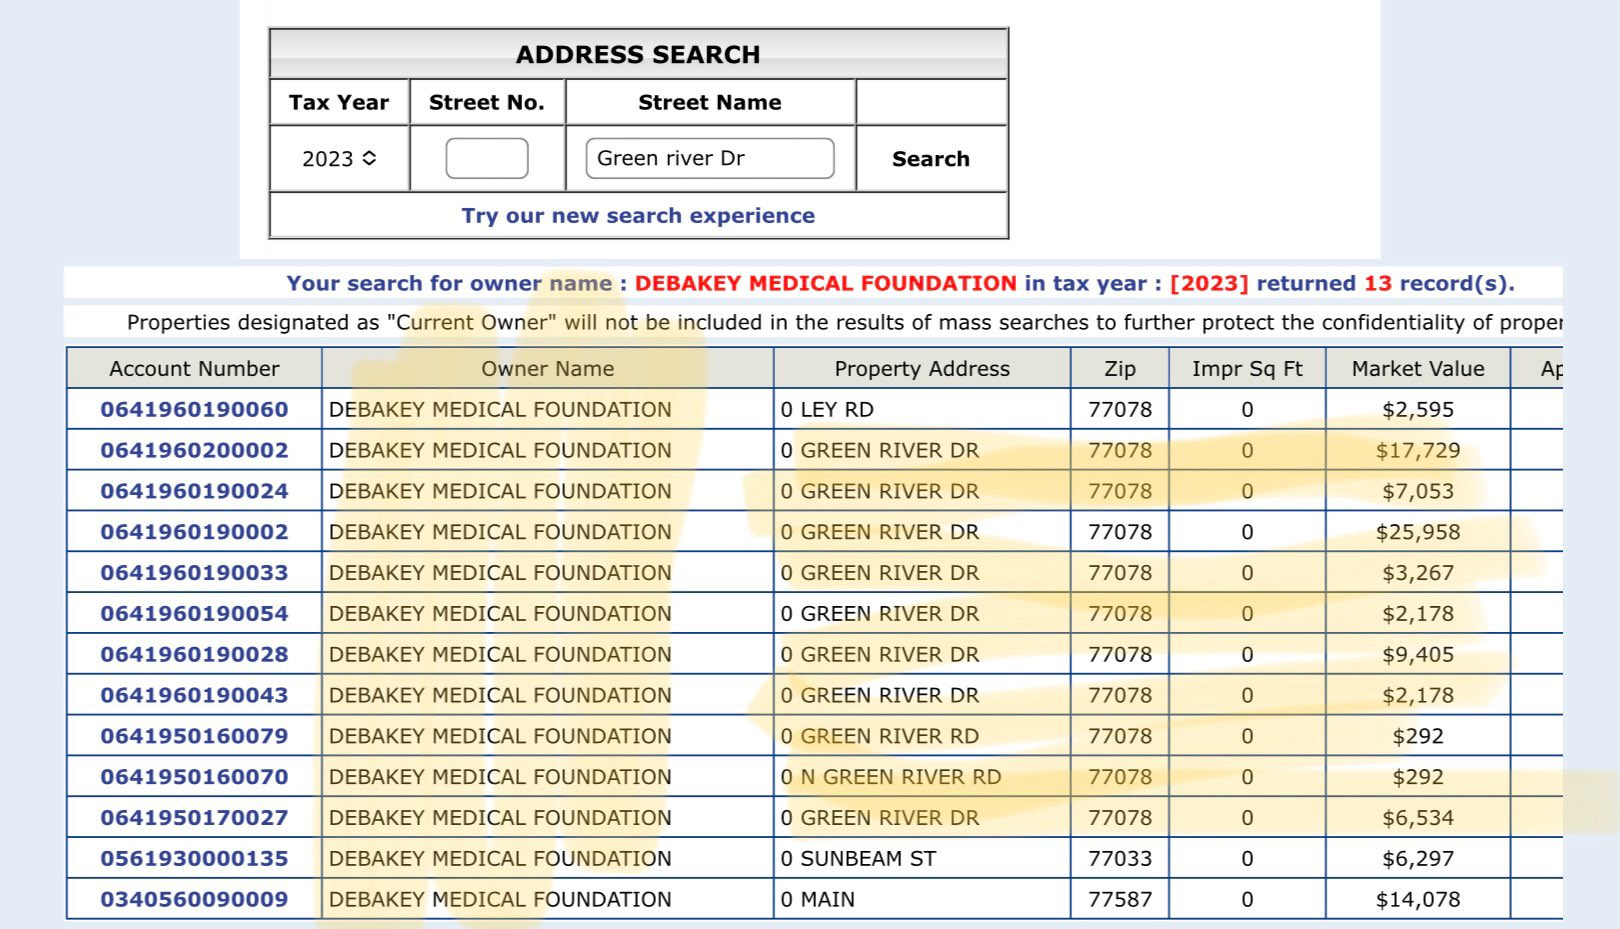Click the Account Number column header
The height and width of the screenshot is (929, 1620).
click(x=194, y=368)
